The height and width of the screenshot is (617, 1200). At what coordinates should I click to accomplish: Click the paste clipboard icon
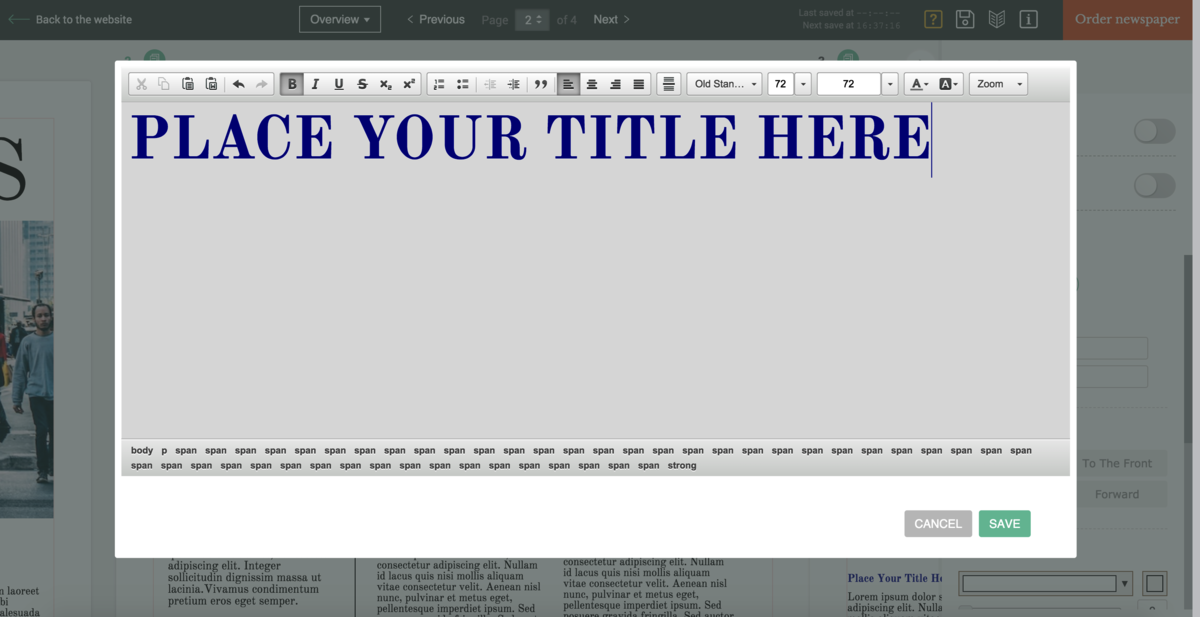[x=187, y=84]
